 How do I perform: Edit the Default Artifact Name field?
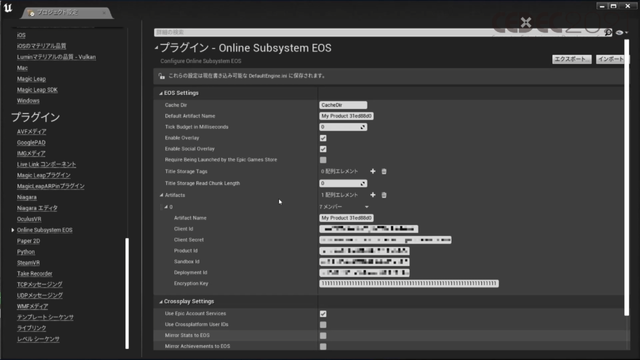(x=346, y=116)
